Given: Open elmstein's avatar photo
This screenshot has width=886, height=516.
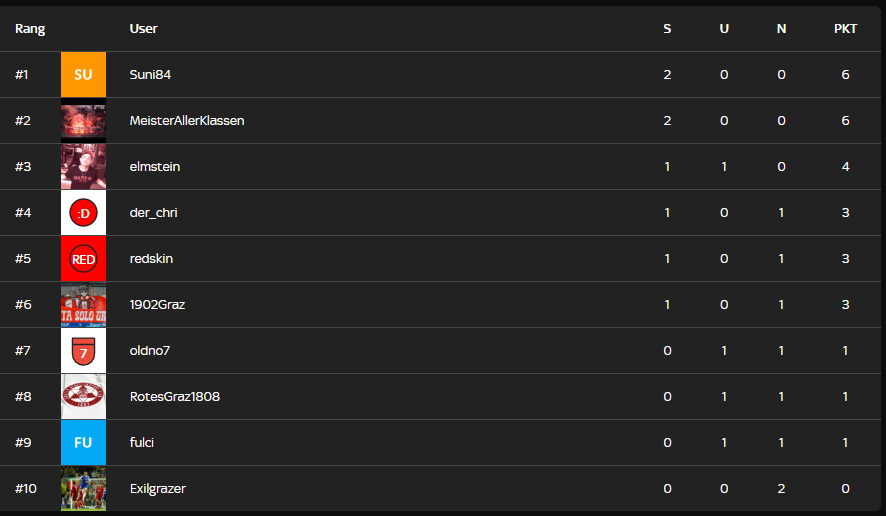Looking at the screenshot, I should (83, 167).
